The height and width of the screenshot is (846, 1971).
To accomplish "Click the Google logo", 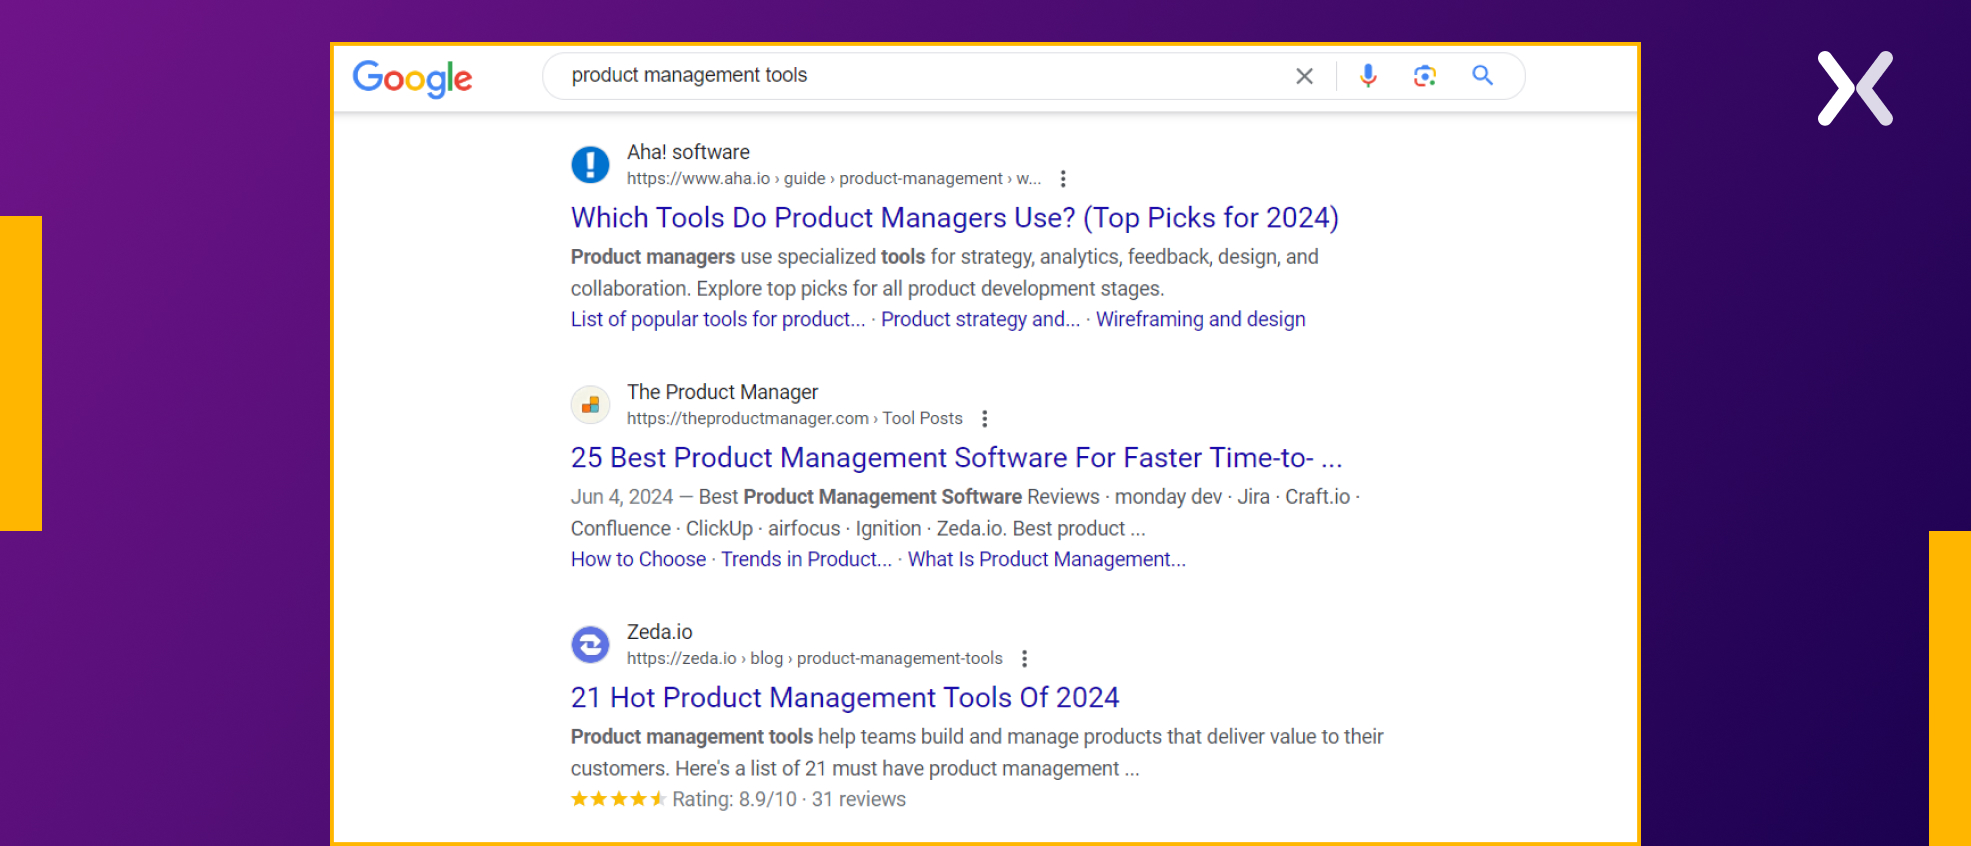I will click(412, 78).
